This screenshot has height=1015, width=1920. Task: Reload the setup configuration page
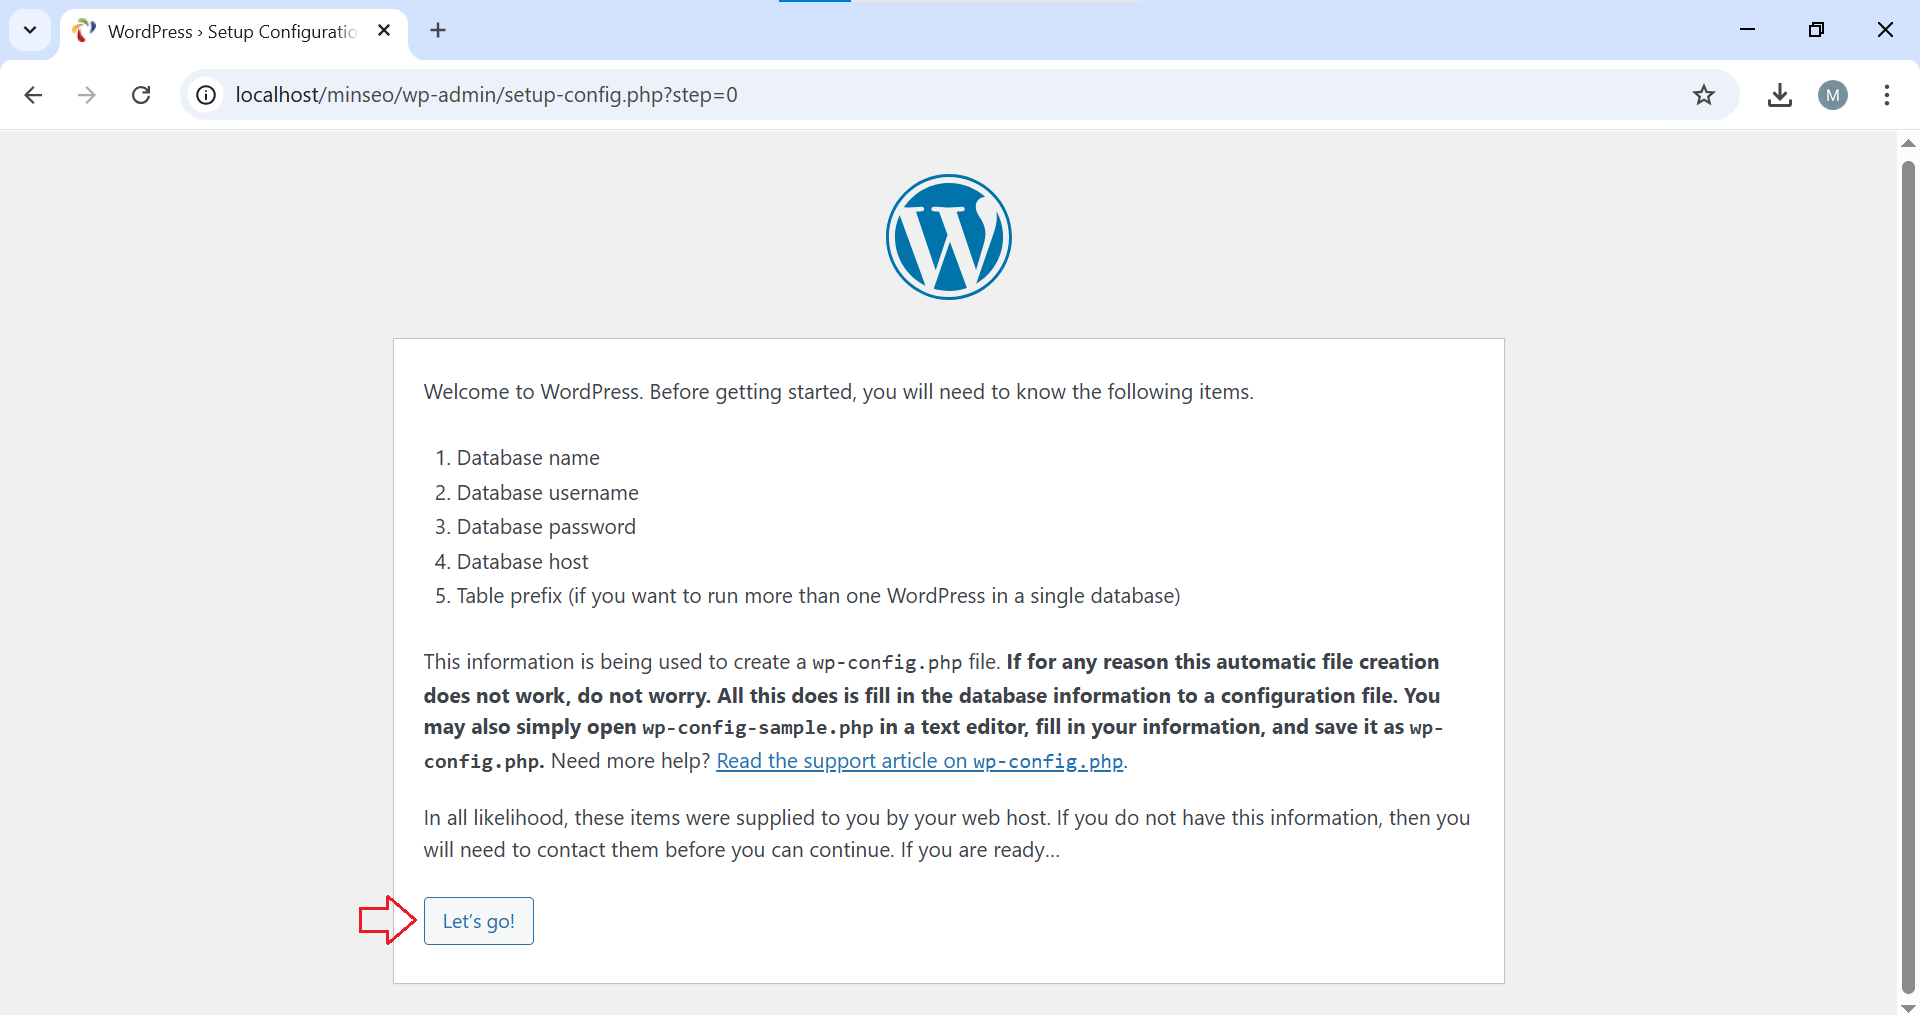(x=141, y=95)
